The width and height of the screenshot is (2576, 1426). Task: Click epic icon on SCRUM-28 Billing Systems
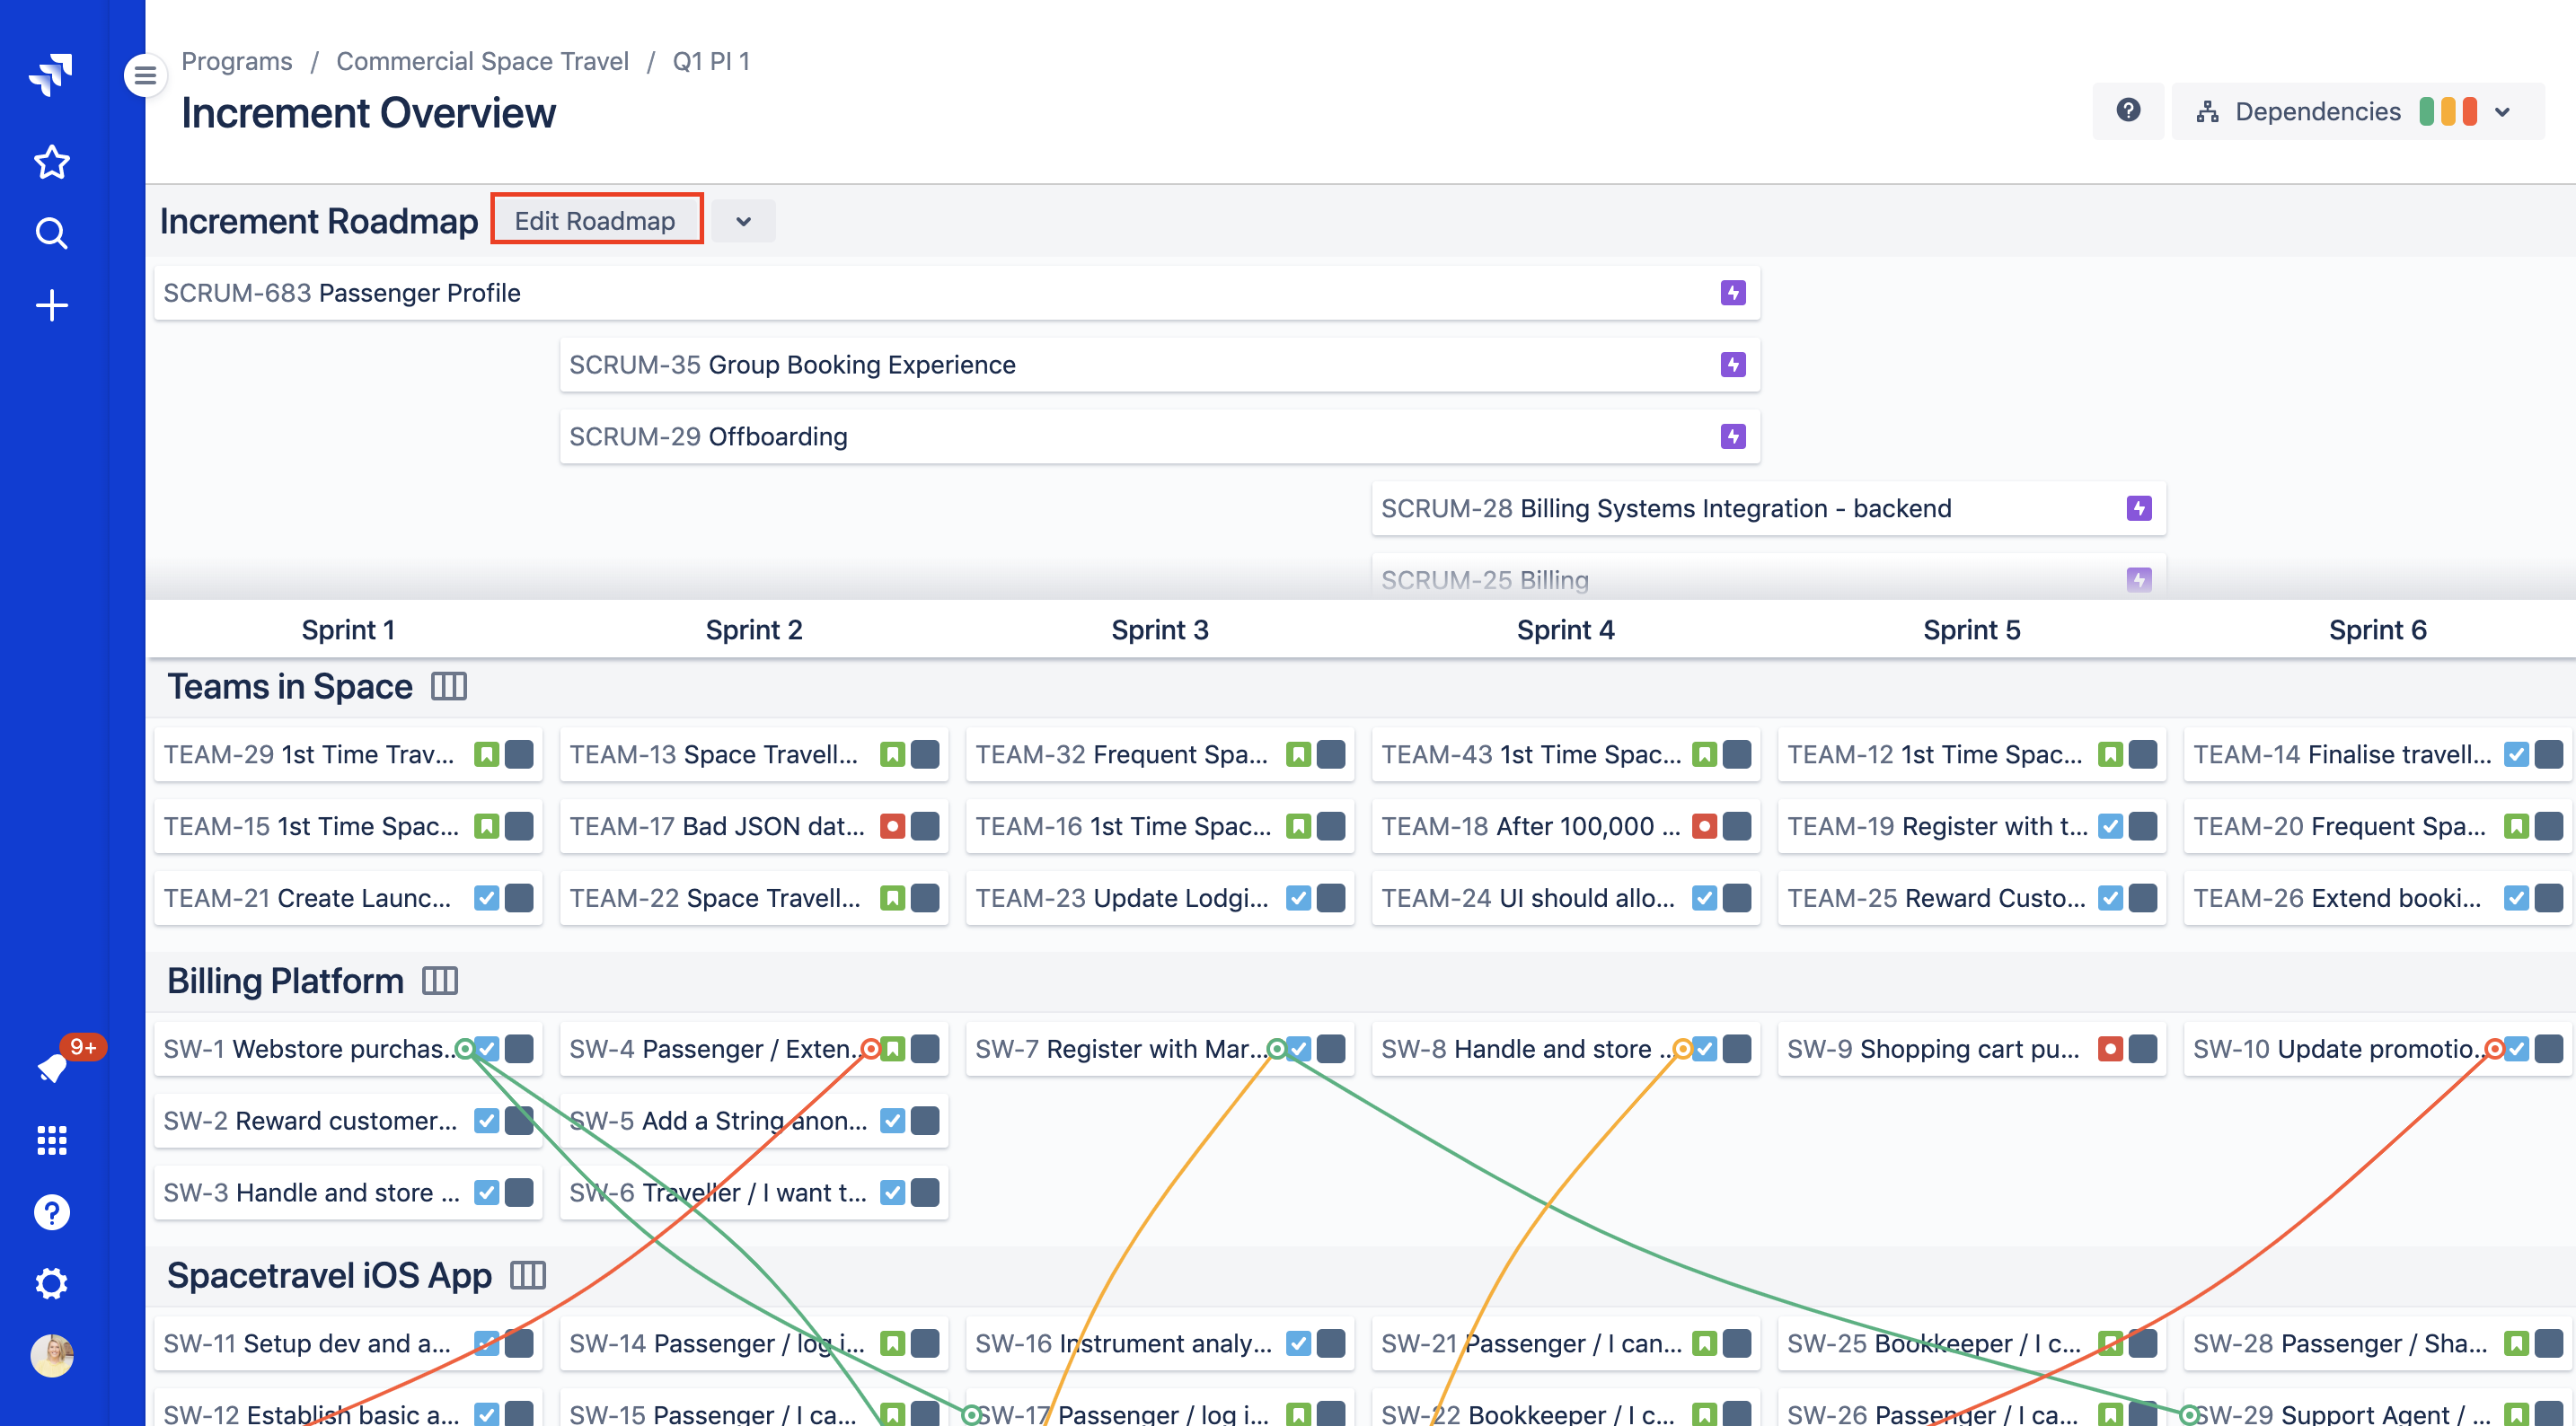pyautogui.click(x=2139, y=509)
